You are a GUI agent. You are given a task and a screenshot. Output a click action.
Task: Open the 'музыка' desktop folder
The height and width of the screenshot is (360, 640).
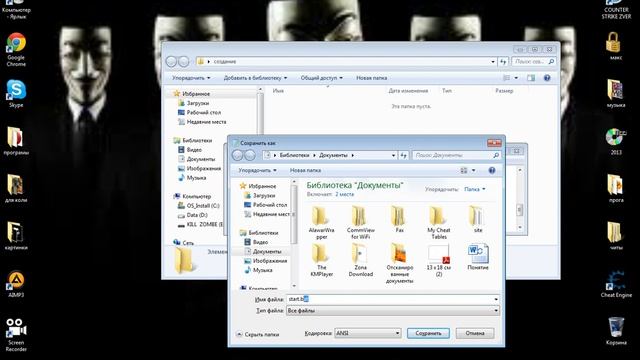click(616, 93)
